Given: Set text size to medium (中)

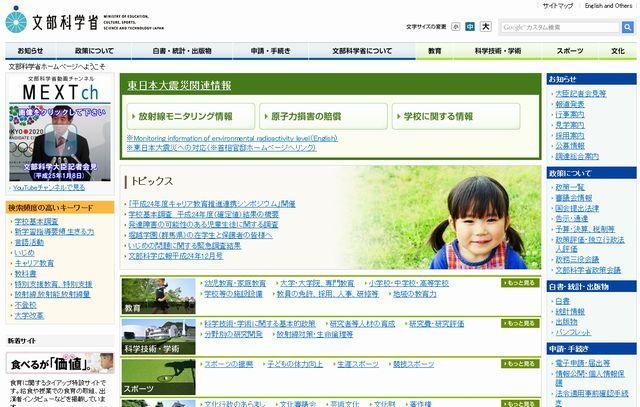Looking at the screenshot, I should click(470, 27).
